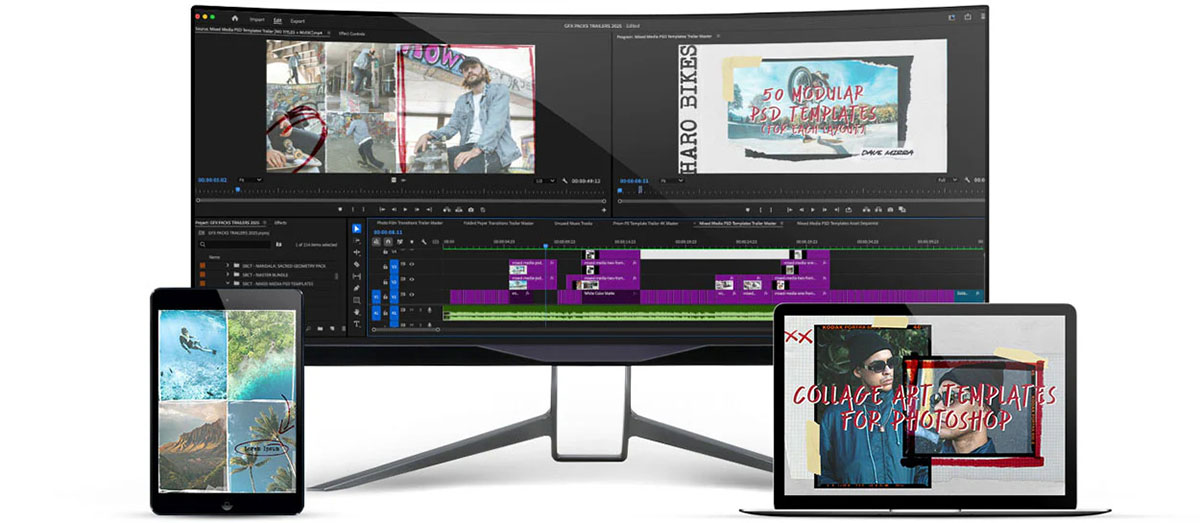Select the Razor tool

click(x=357, y=263)
